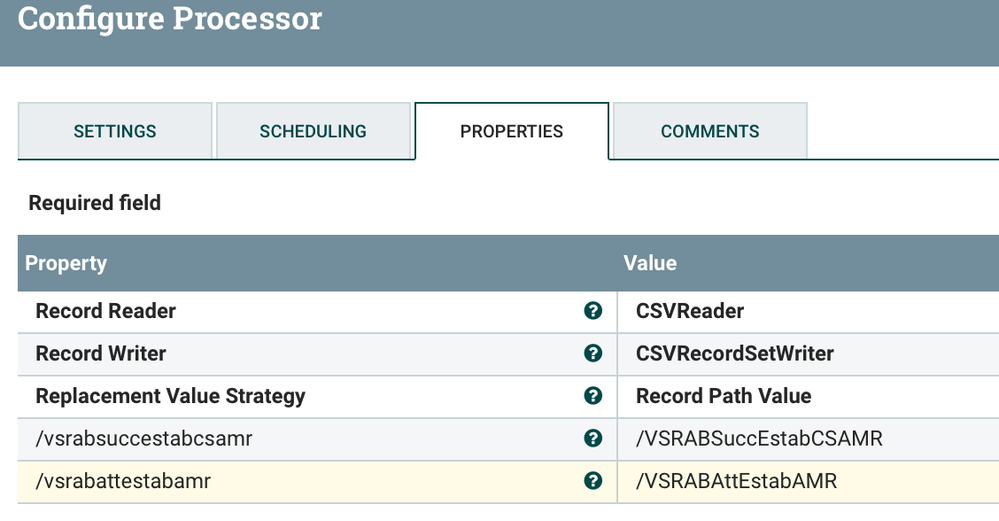Go to the Comments tab
The height and width of the screenshot is (521, 999).
click(x=710, y=131)
